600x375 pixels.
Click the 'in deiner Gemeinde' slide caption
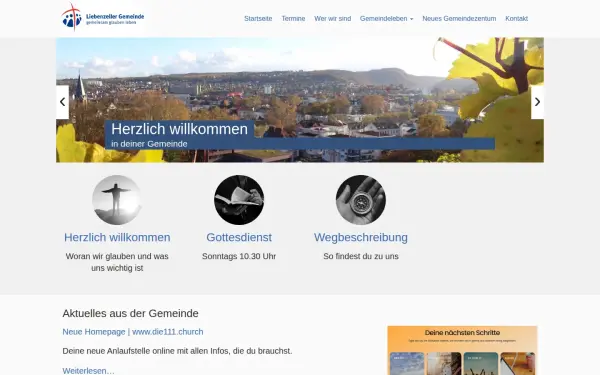coord(149,144)
